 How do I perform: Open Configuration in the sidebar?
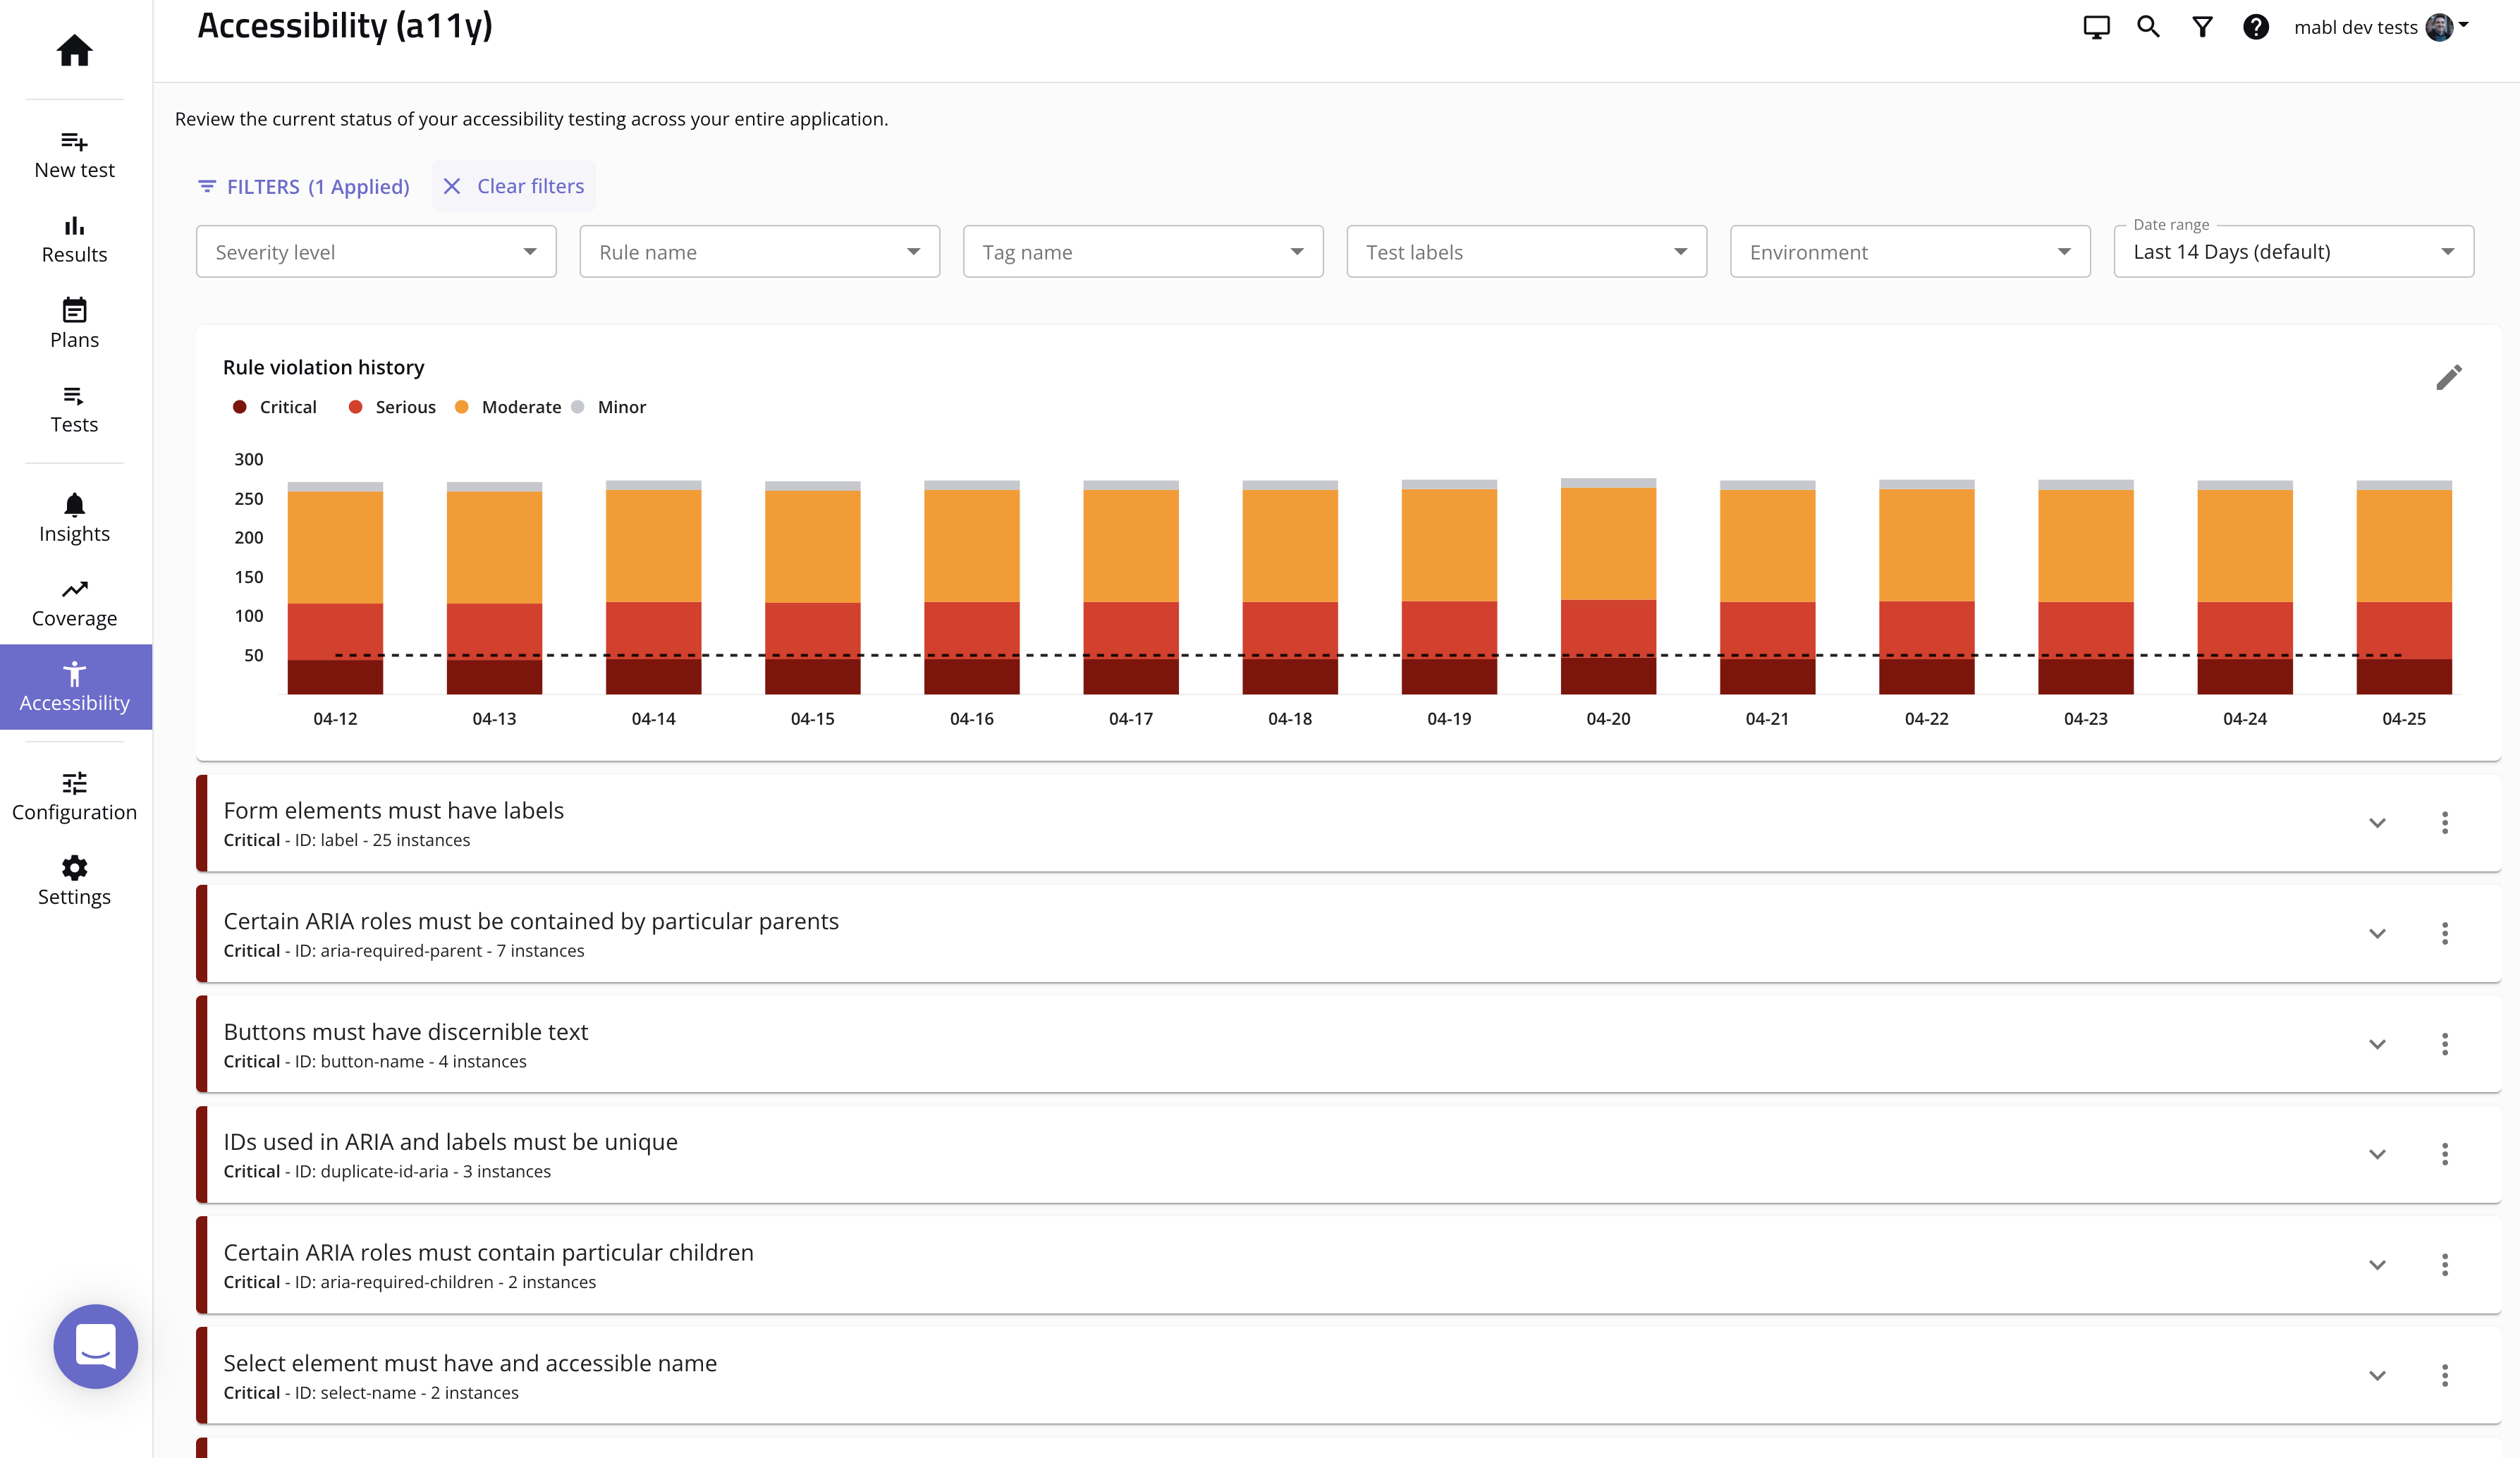pyautogui.click(x=74, y=796)
